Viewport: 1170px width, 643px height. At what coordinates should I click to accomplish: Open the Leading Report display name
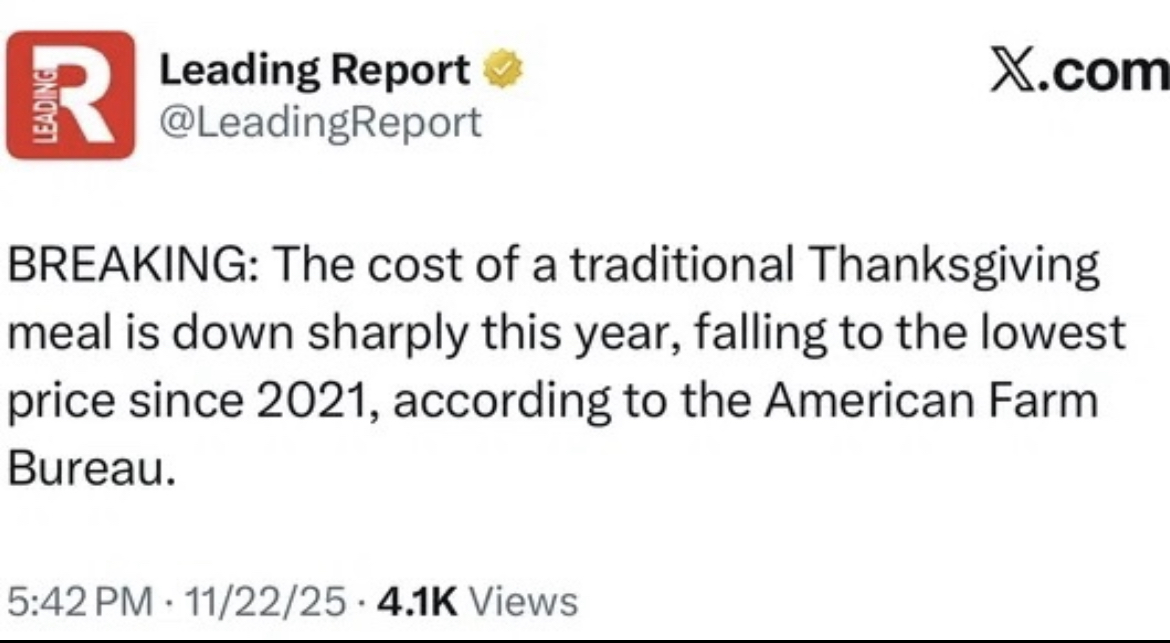coord(315,70)
